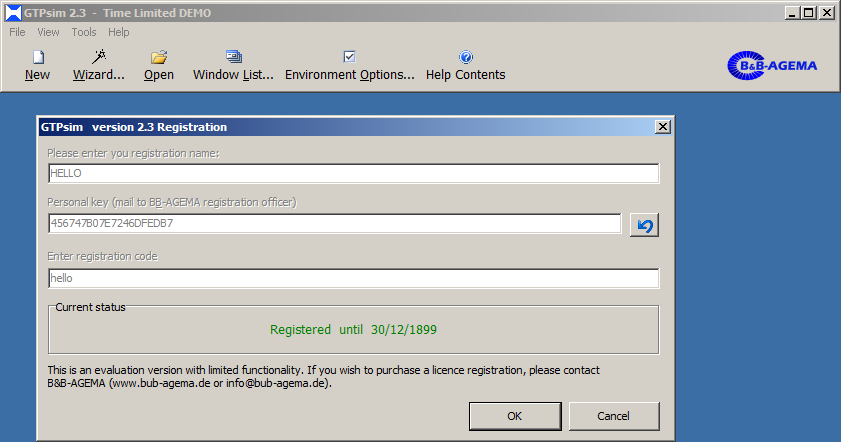
Task: Open the Tools menu
Action: pos(84,32)
